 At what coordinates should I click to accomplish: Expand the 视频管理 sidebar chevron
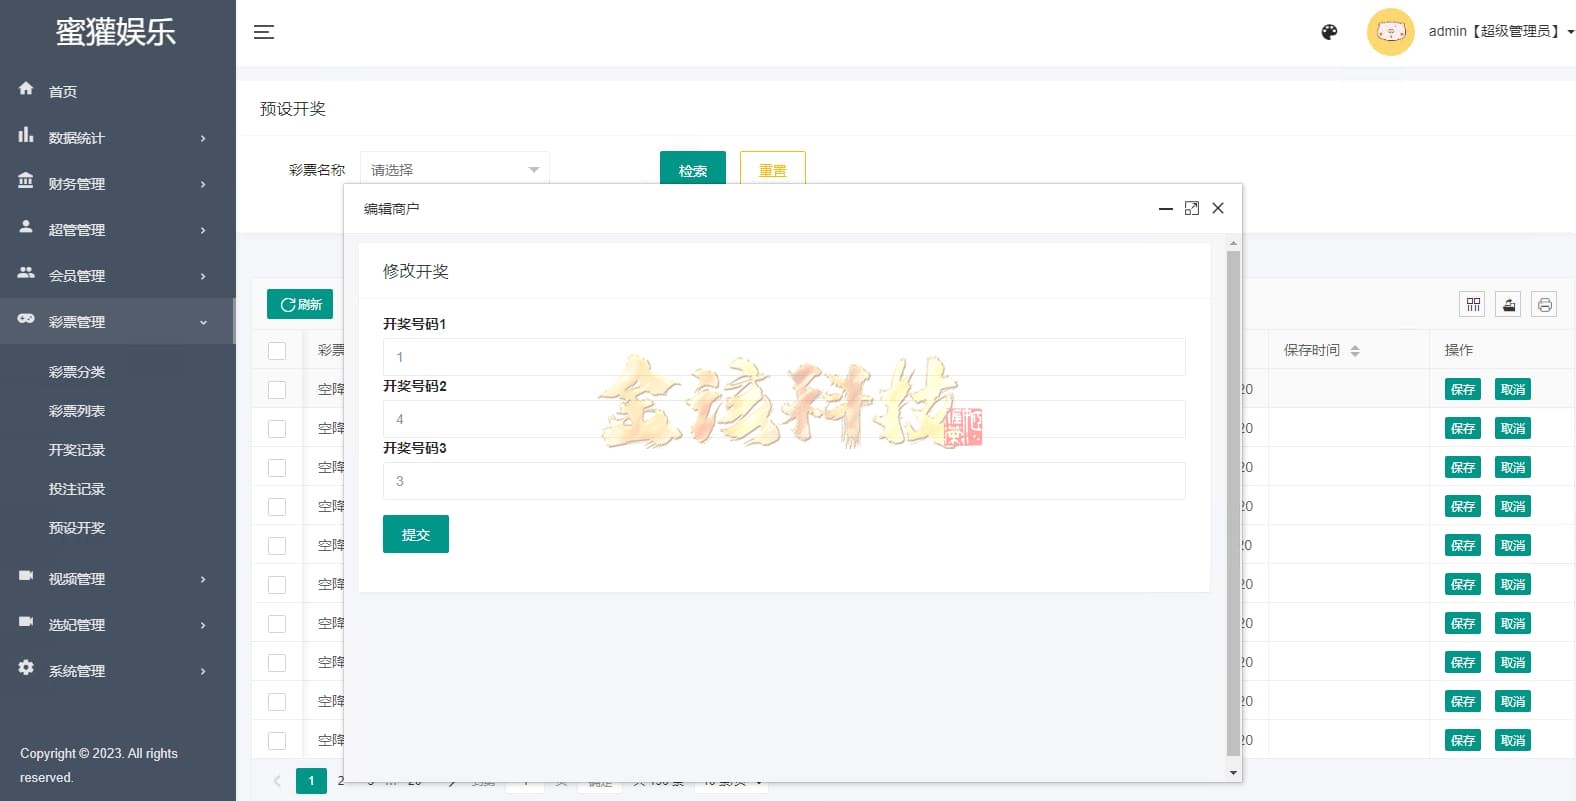click(x=203, y=579)
